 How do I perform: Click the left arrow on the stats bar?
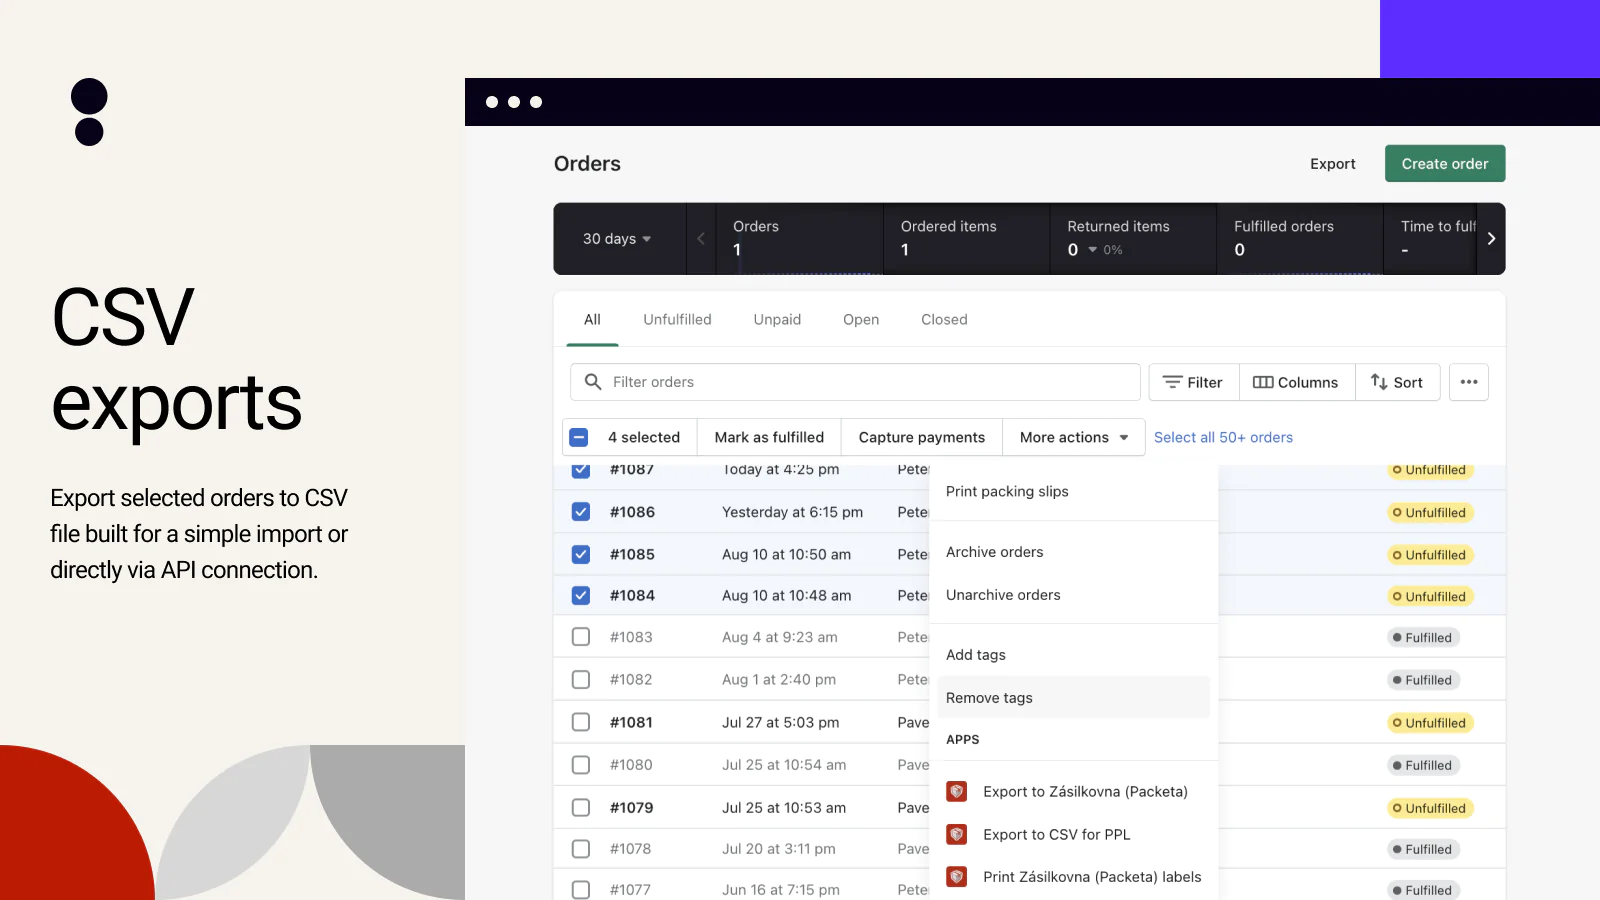pyautogui.click(x=701, y=239)
